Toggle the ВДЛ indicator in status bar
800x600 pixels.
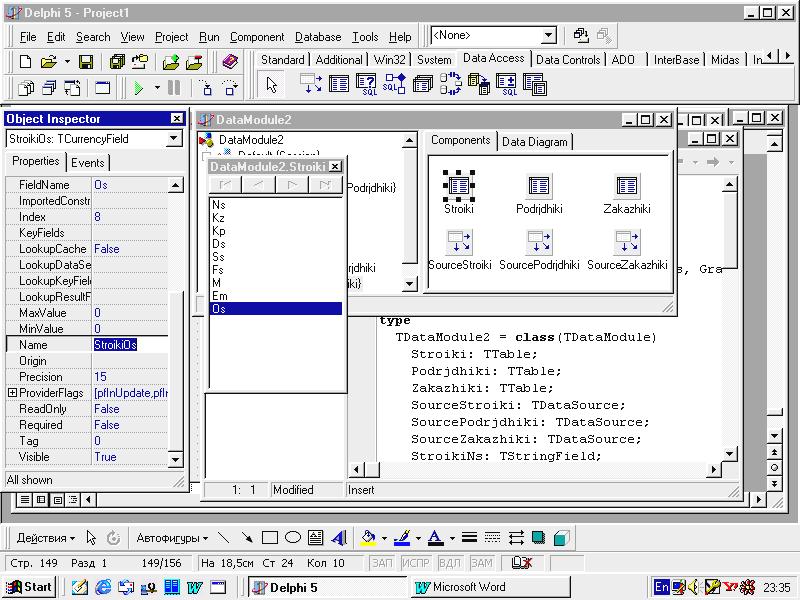(x=449, y=563)
